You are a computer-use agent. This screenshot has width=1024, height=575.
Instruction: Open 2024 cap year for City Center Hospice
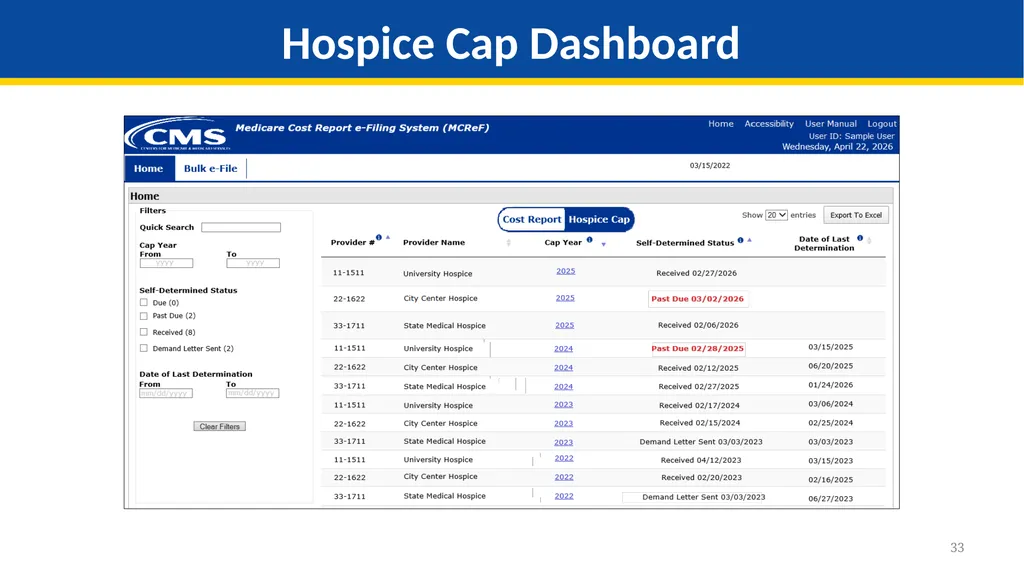[x=564, y=368]
